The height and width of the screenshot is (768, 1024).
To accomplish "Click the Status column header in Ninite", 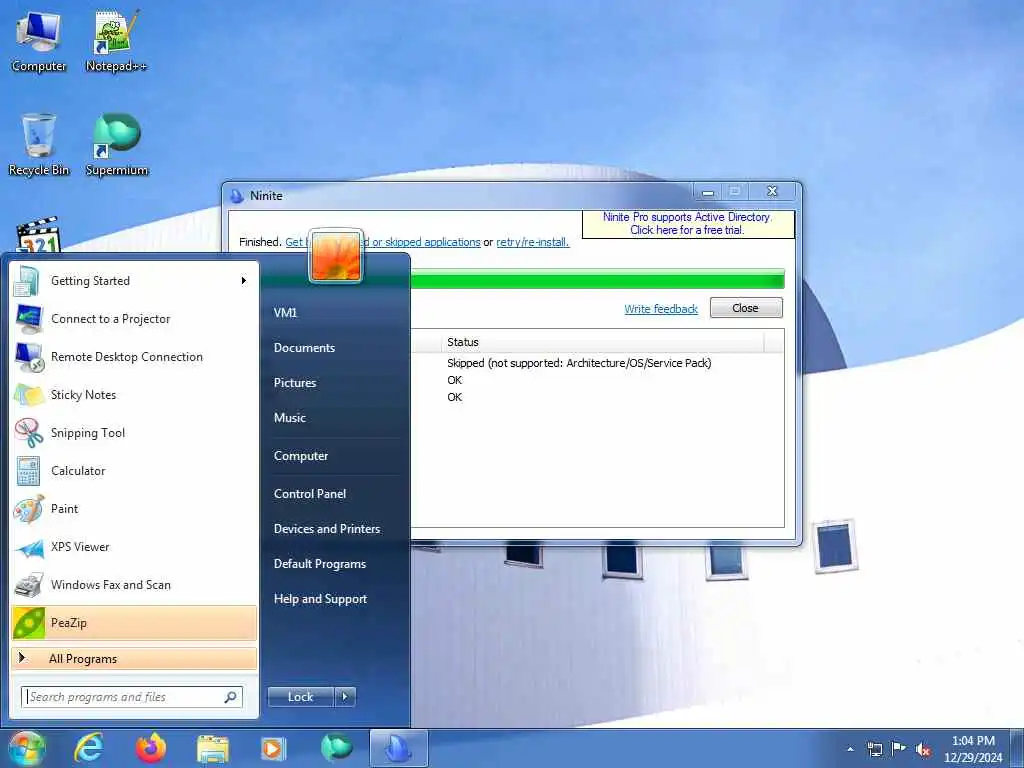I will coord(601,342).
